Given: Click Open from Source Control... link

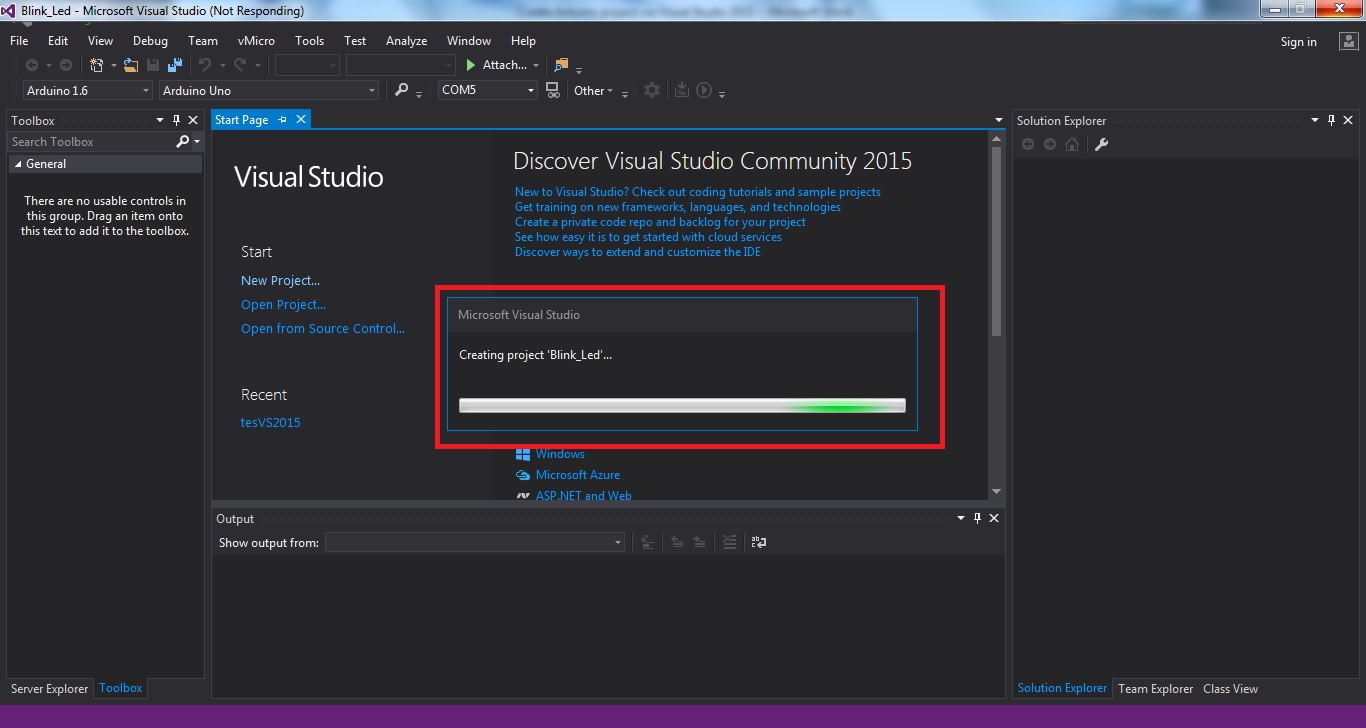Looking at the screenshot, I should click(323, 329).
